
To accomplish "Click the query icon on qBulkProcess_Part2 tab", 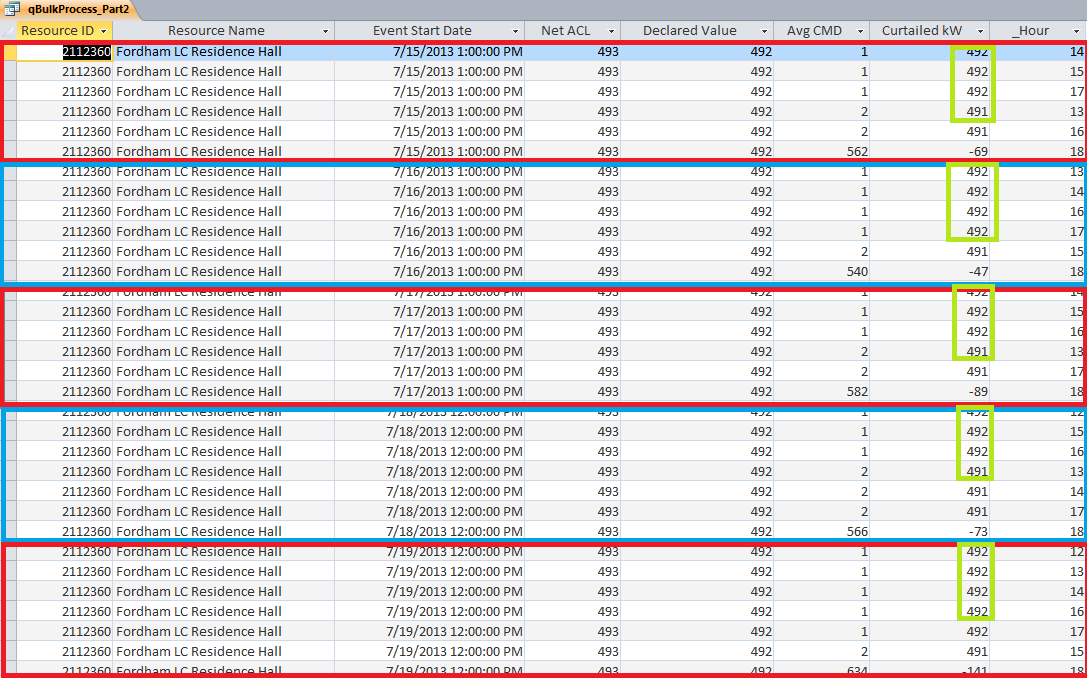I will (12, 10).
